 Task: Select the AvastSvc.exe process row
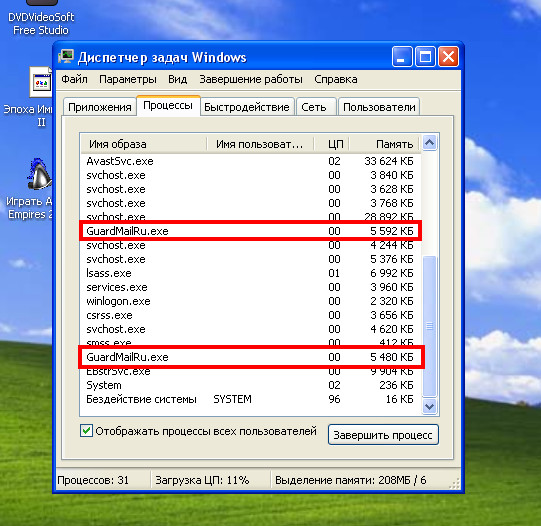(x=251, y=161)
